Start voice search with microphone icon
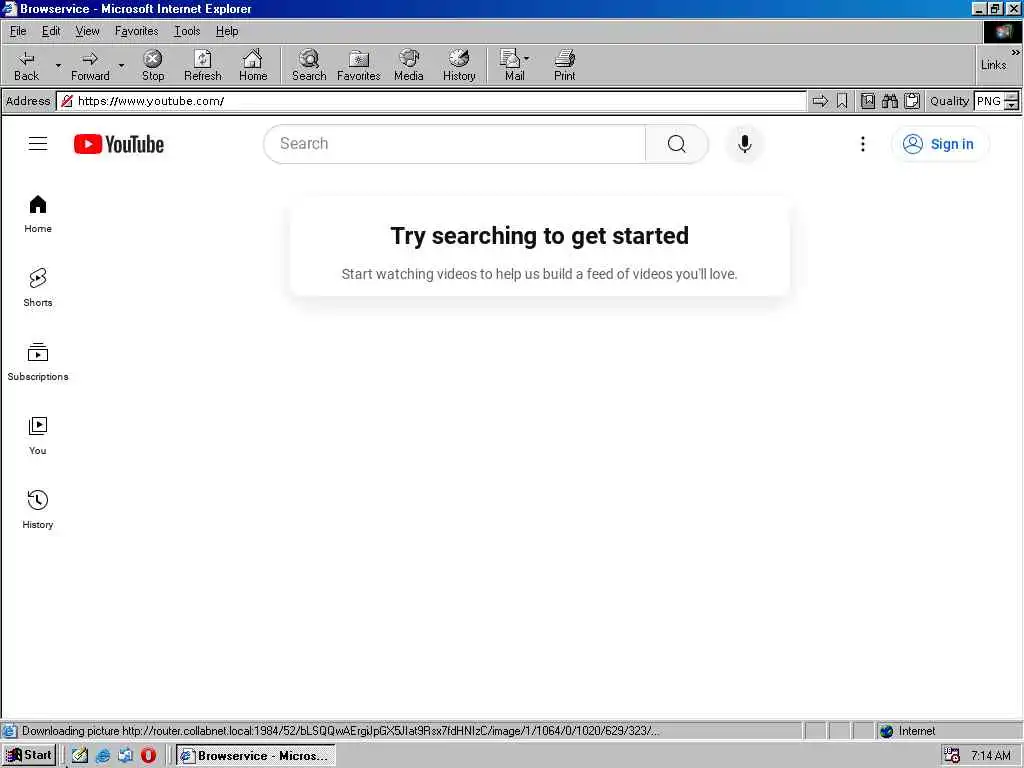The image size is (1024, 768). coord(744,144)
